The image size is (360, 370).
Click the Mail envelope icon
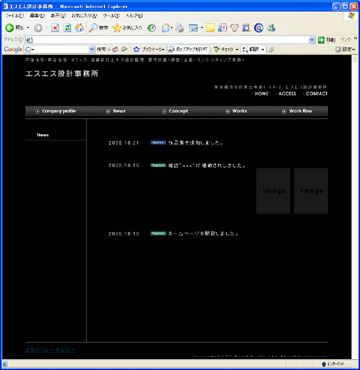coord(165,28)
